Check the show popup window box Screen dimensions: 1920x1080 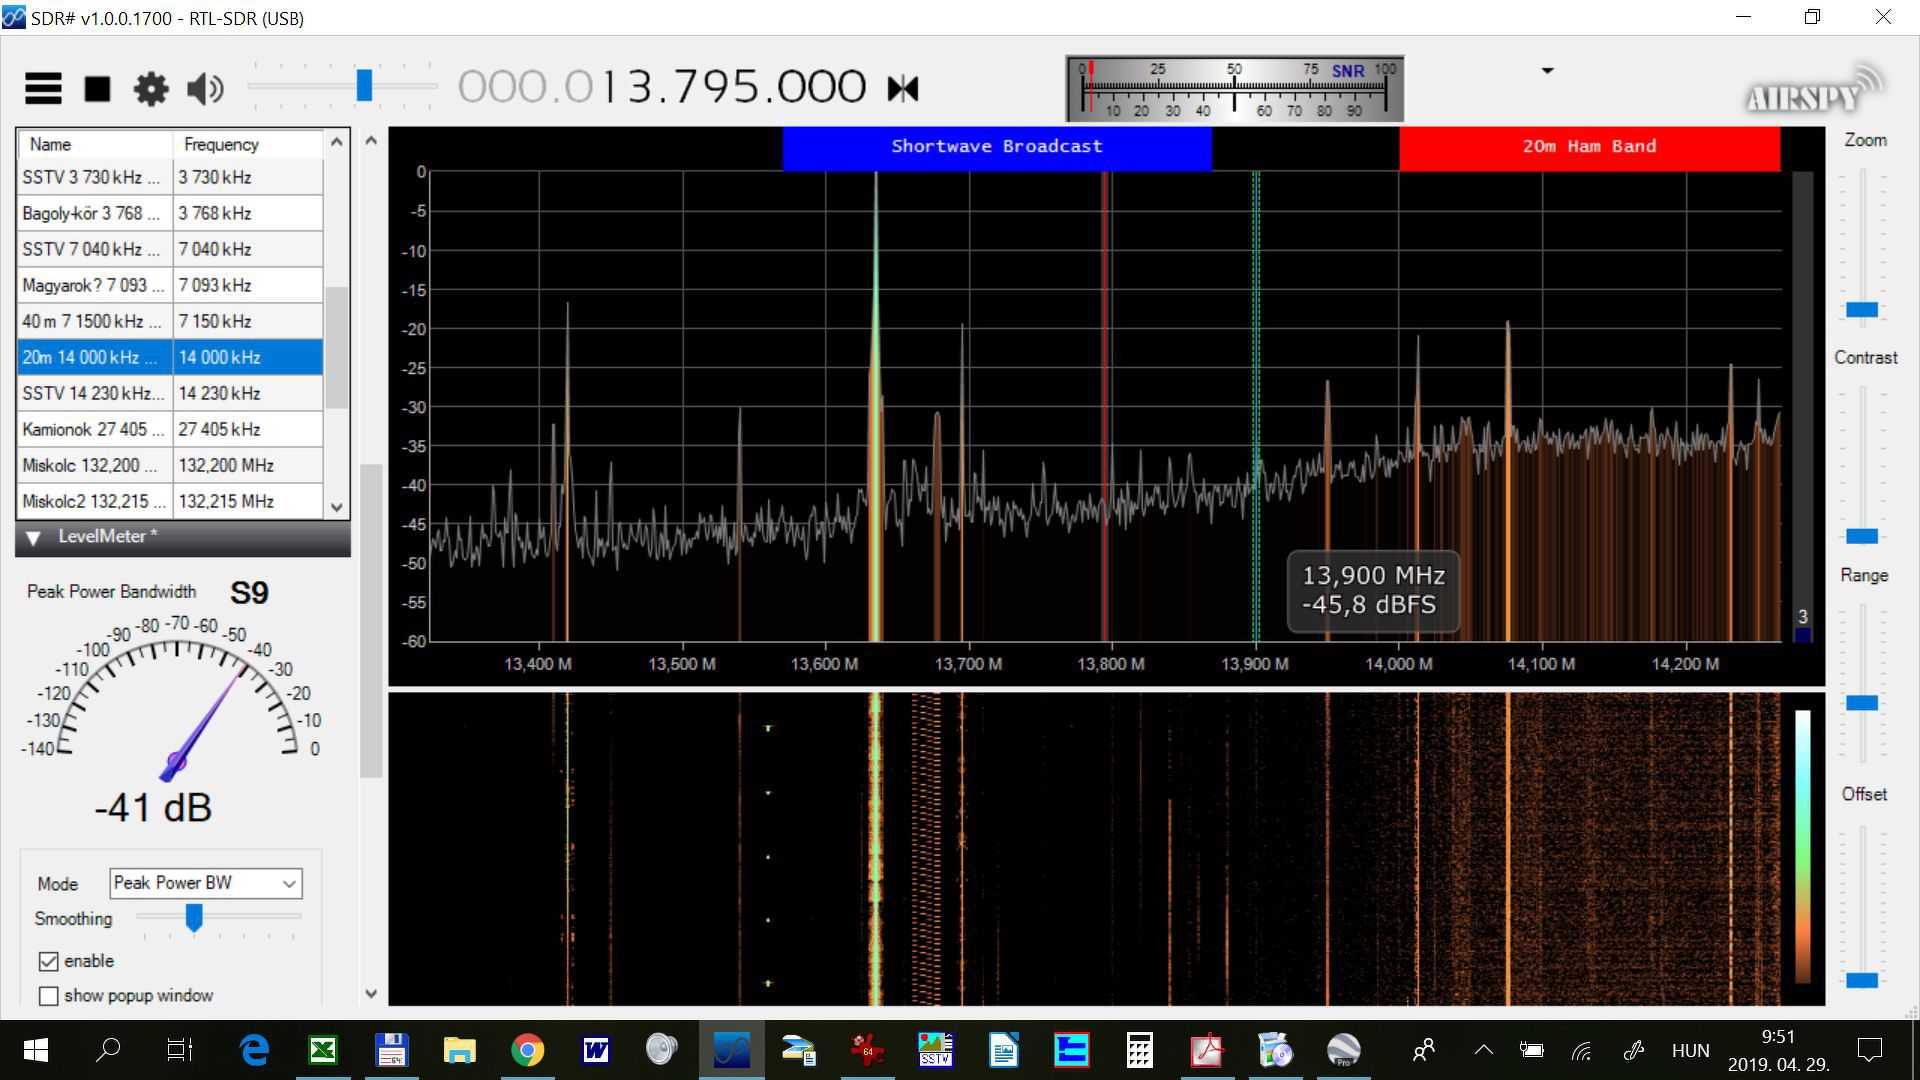click(48, 996)
